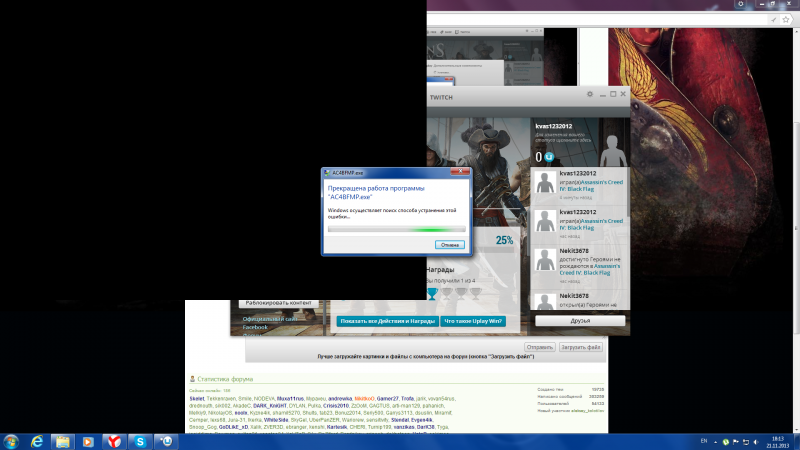Image resolution: width=800 pixels, height=450 pixels.
Task: Open the Facebook link in Uplay
Action: pos(255,327)
